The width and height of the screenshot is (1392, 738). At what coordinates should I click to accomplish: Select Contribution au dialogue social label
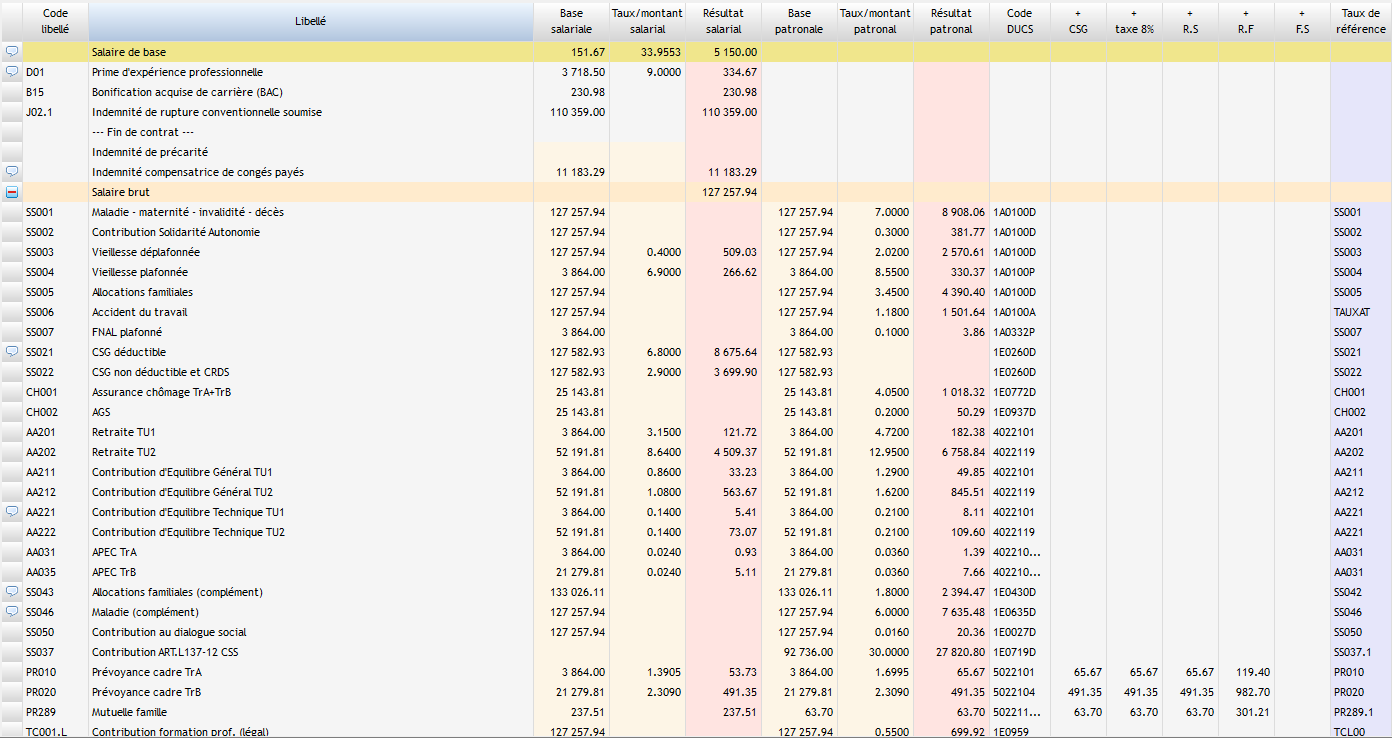169,632
